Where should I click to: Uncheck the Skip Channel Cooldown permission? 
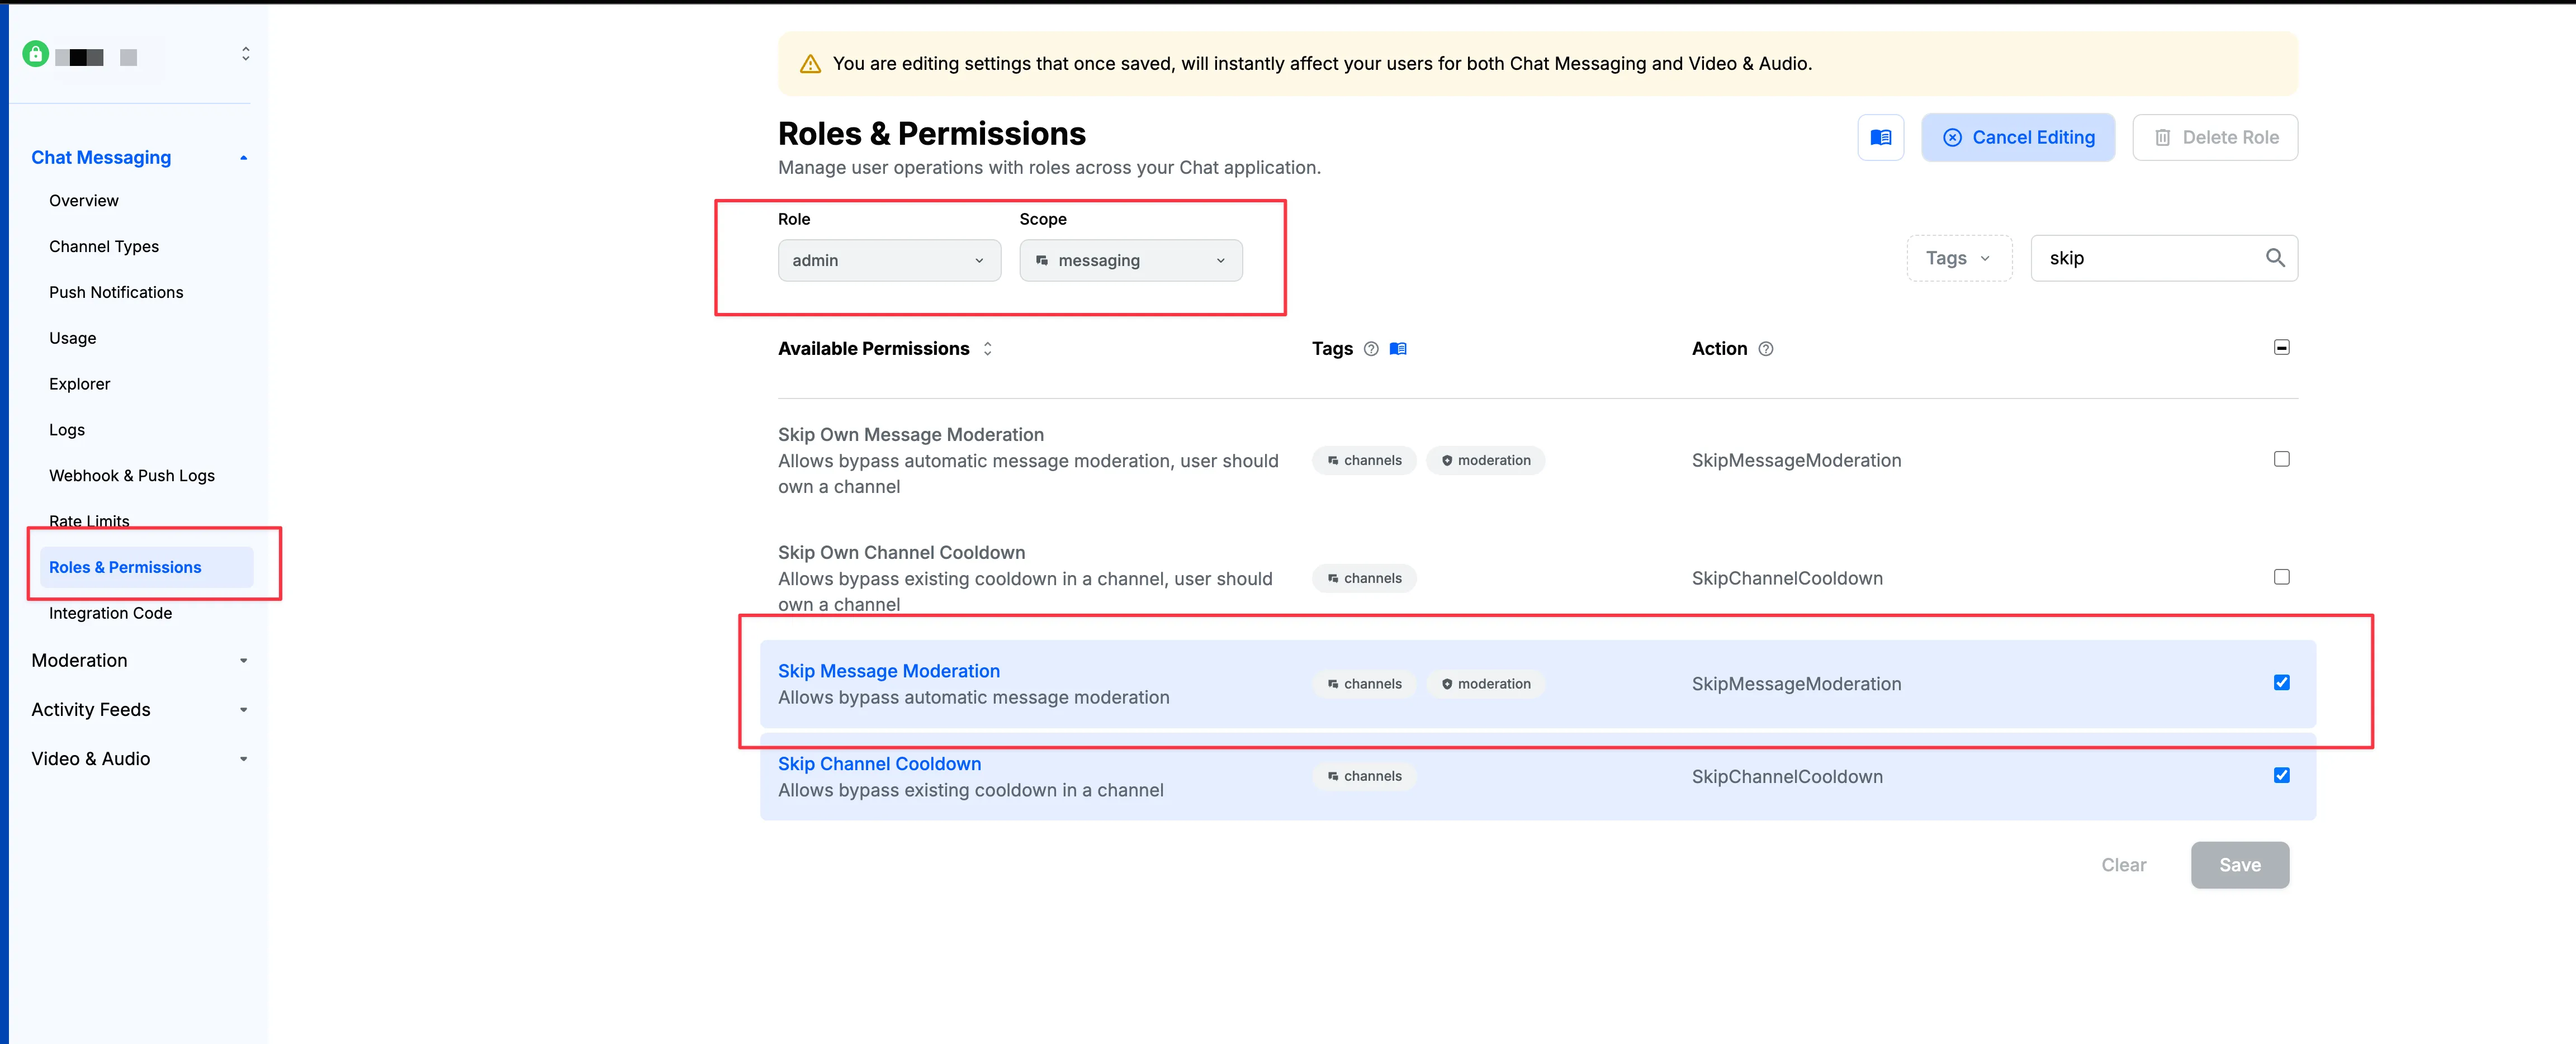click(x=2281, y=775)
